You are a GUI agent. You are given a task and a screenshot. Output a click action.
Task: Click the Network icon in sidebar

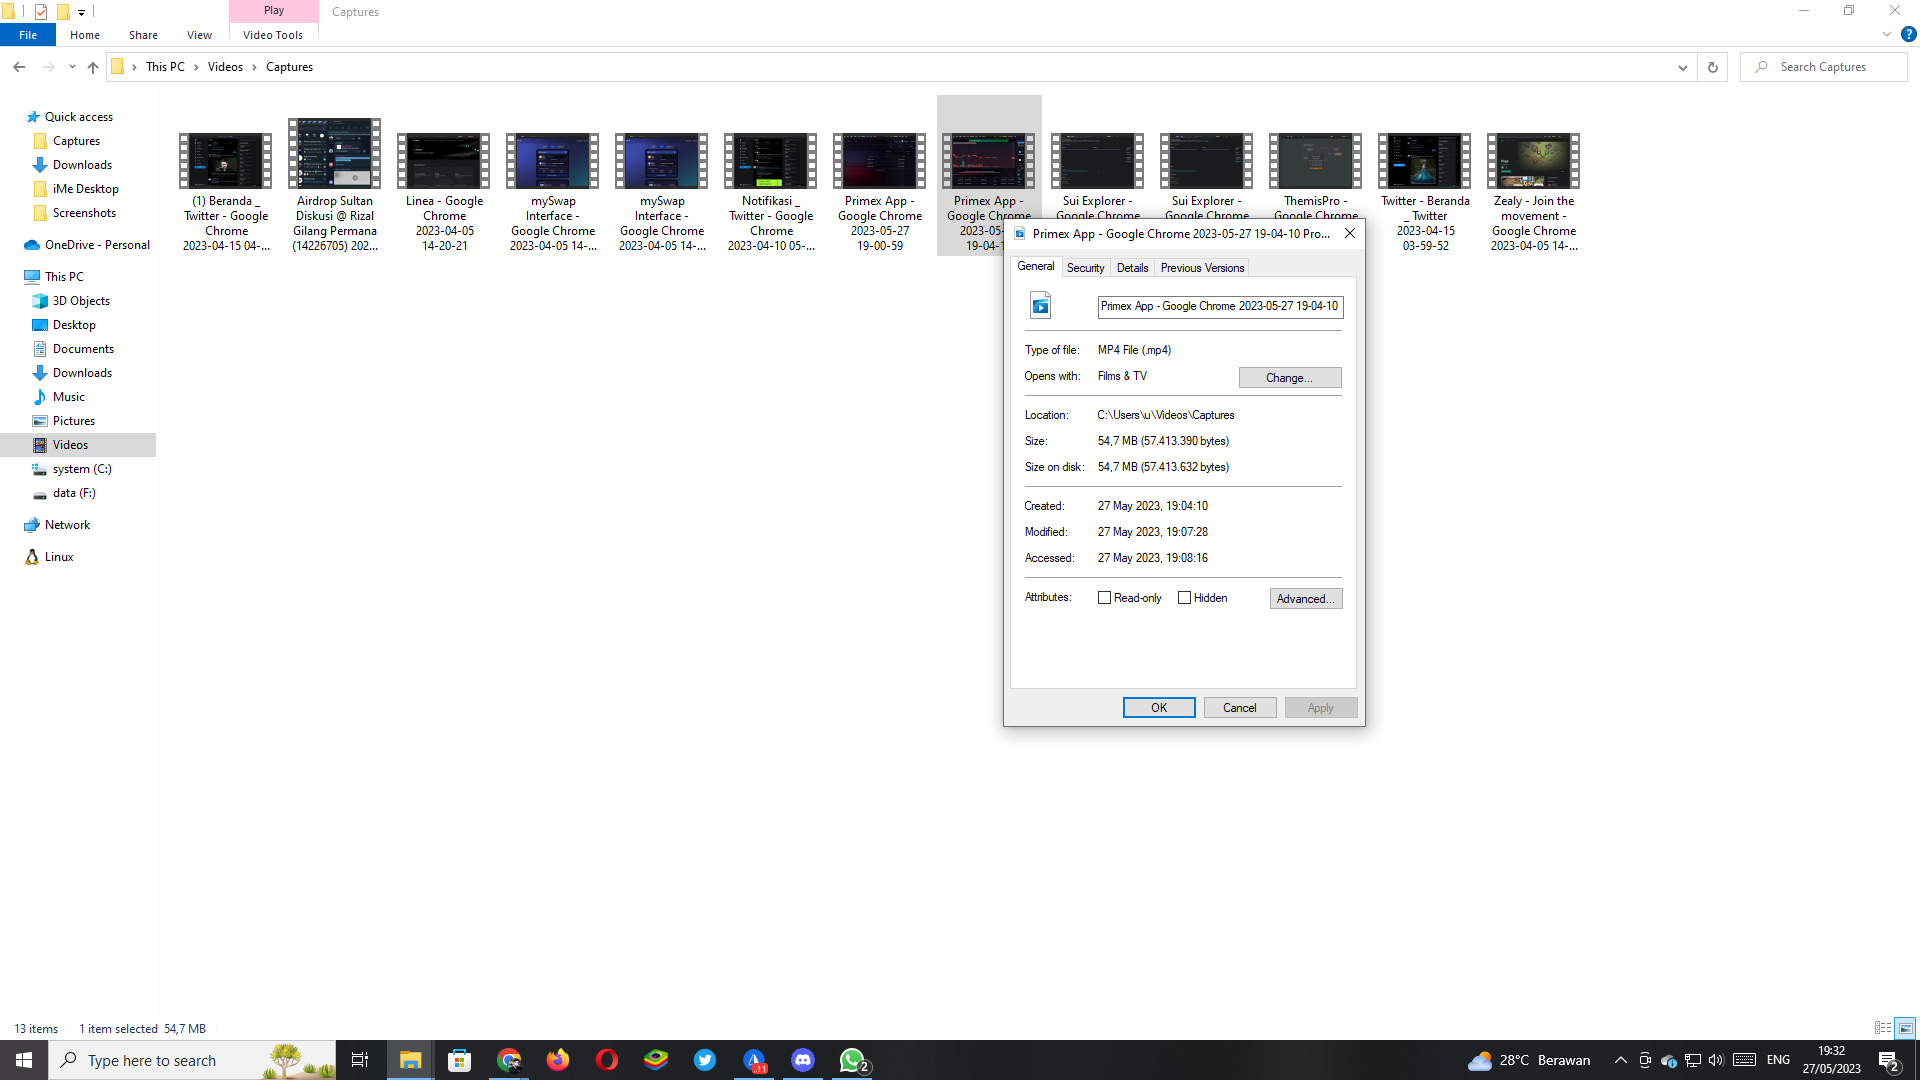(x=32, y=525)
